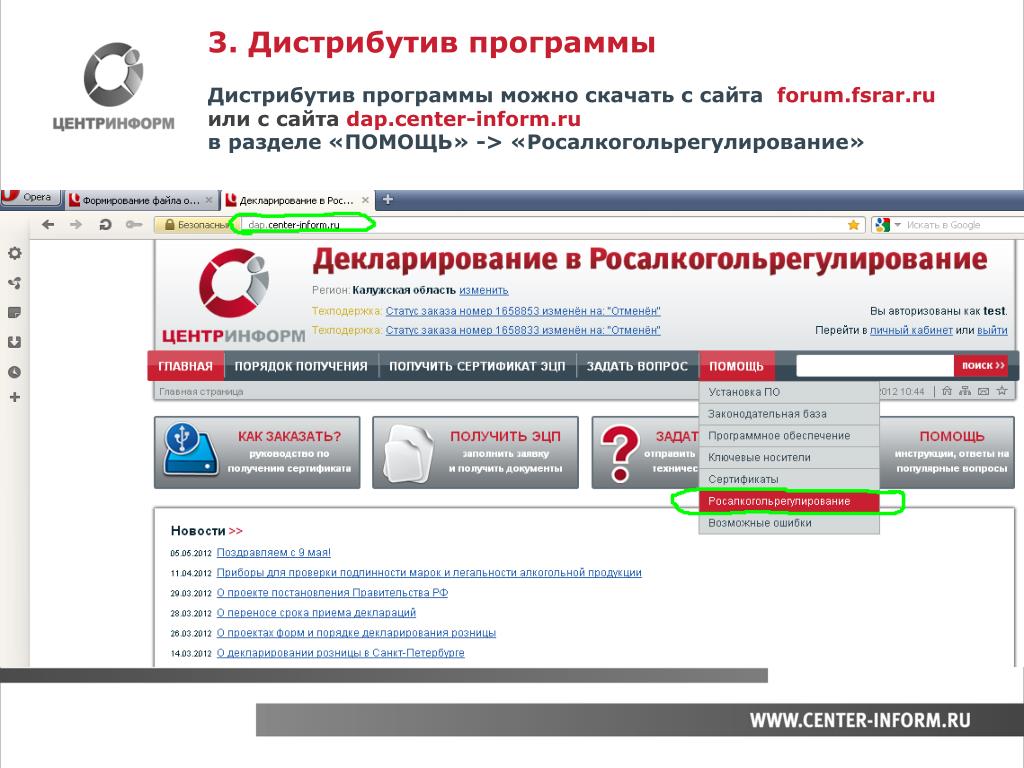Open the ПОРЯДОК ПОЛУЧЕНИЯ menu item
The width and height of the screenshot is (1024, 768).
click(x=300, y=366)
